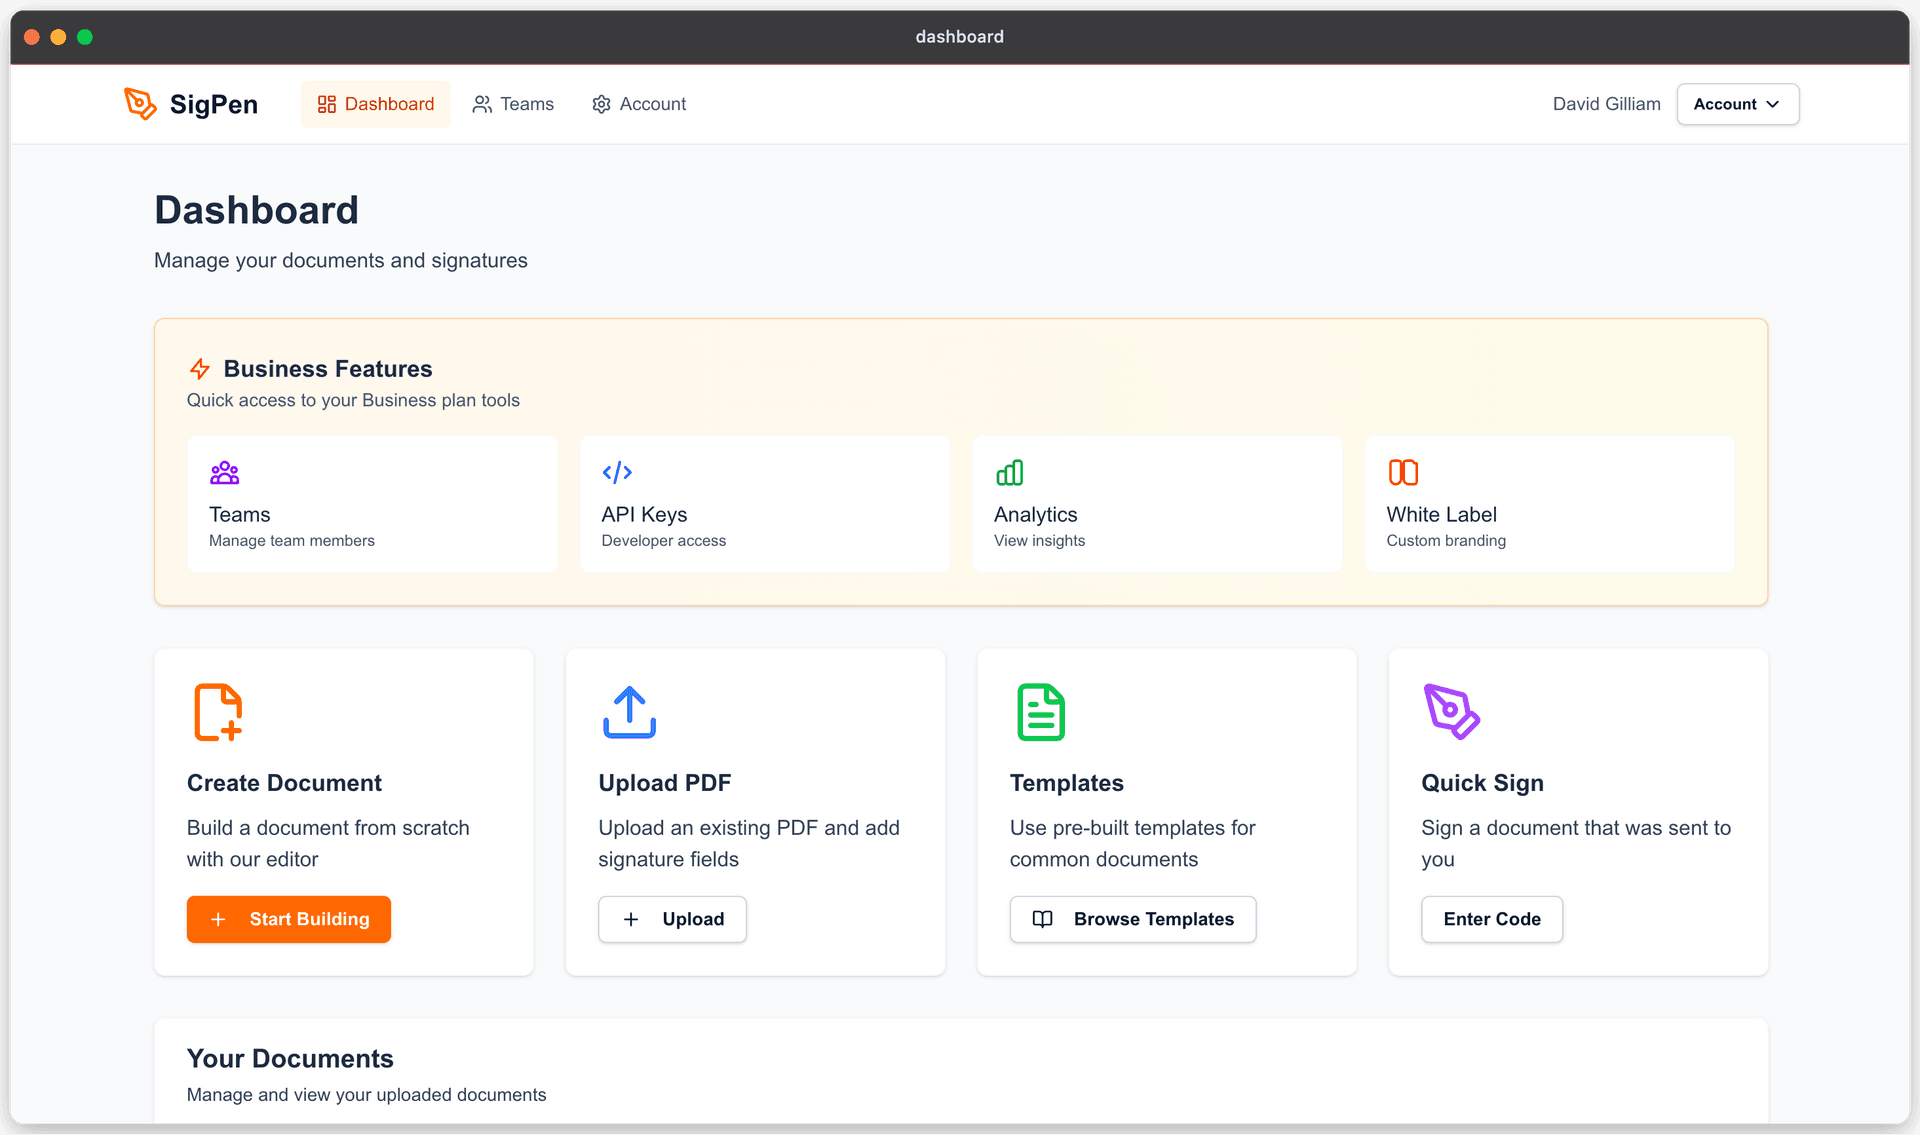Select the Create Document file icon

[218, 712]
